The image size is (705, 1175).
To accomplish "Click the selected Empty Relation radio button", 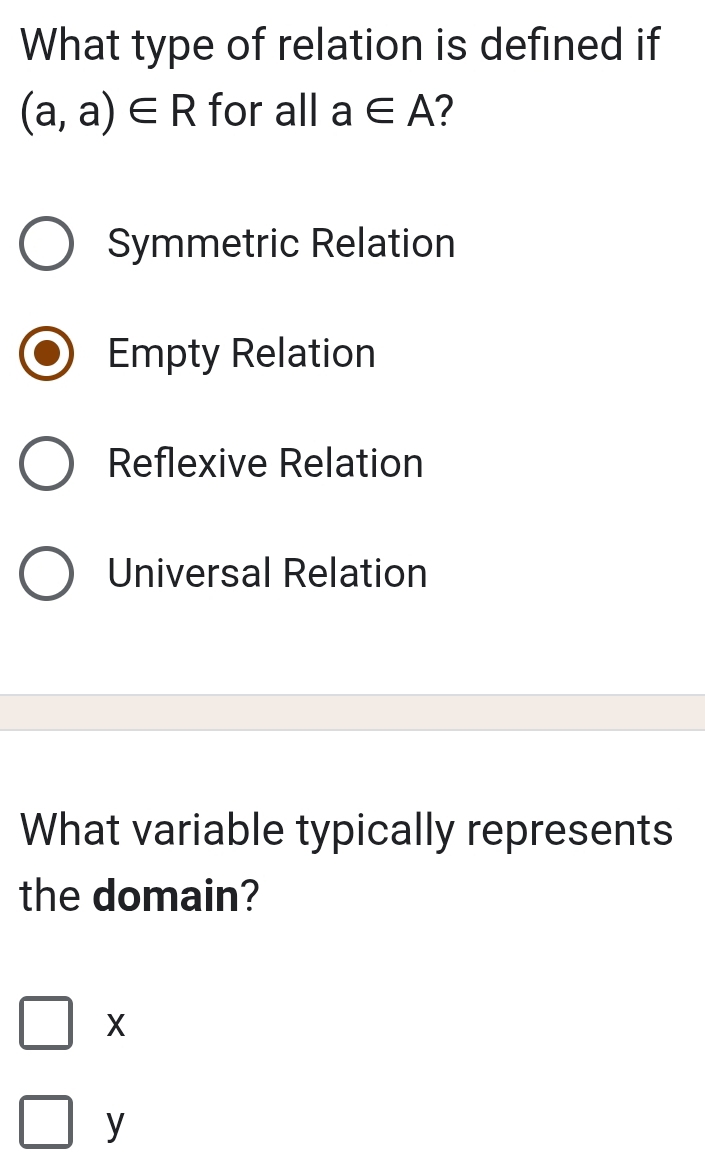I will [46, 354].
